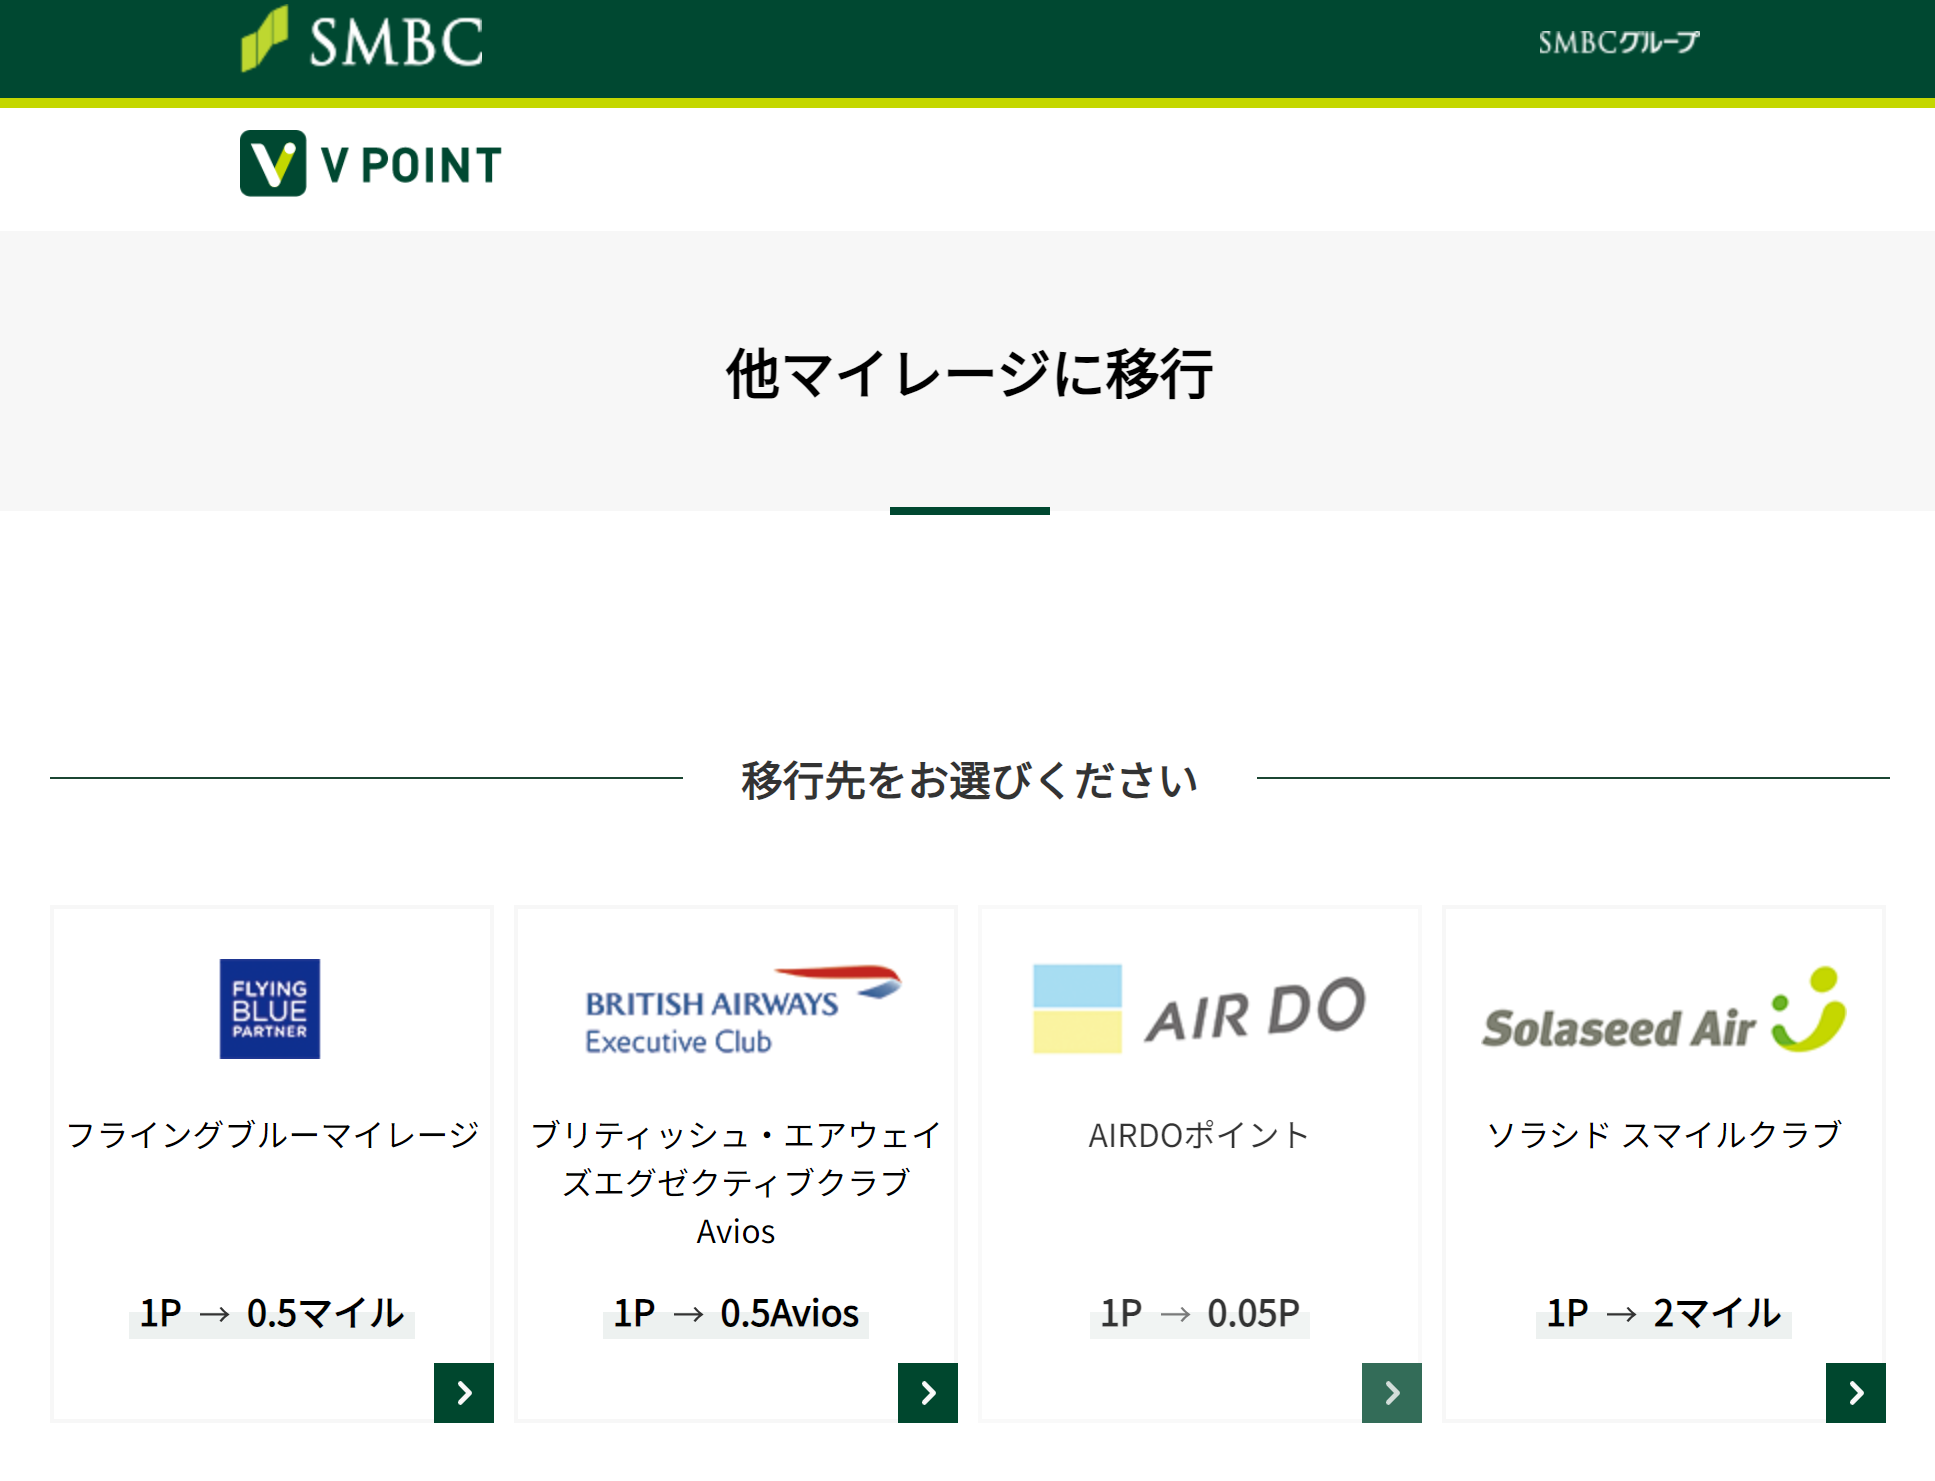Click the Solaseed Air logo
Image resolution: width=1935 pixels, height=1481 pixels.
(1664, 1010)
